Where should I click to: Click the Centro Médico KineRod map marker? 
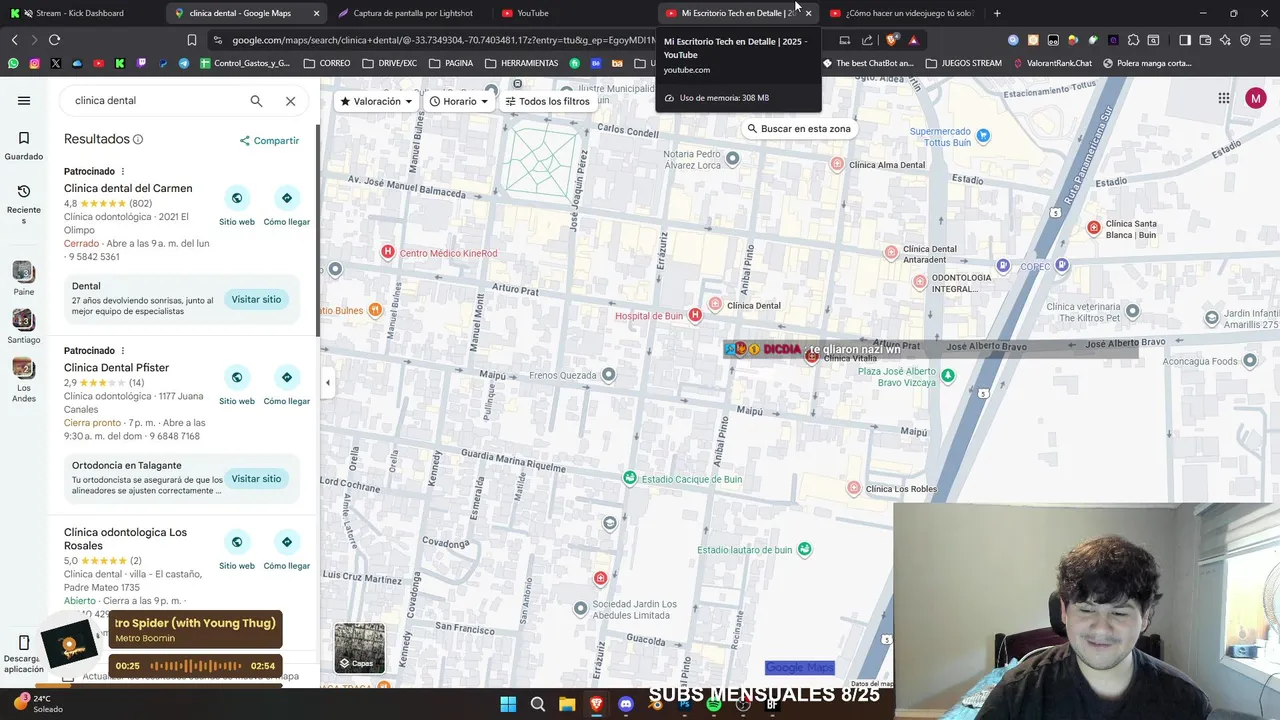click(x=388, y=252)
